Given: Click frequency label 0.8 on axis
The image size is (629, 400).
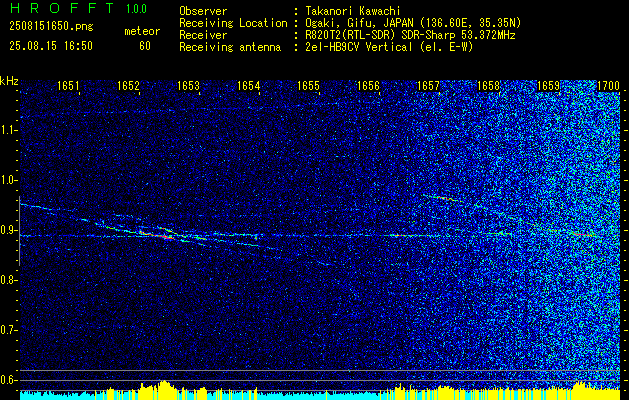Looking at the screenshot, I should click(9, 280).
